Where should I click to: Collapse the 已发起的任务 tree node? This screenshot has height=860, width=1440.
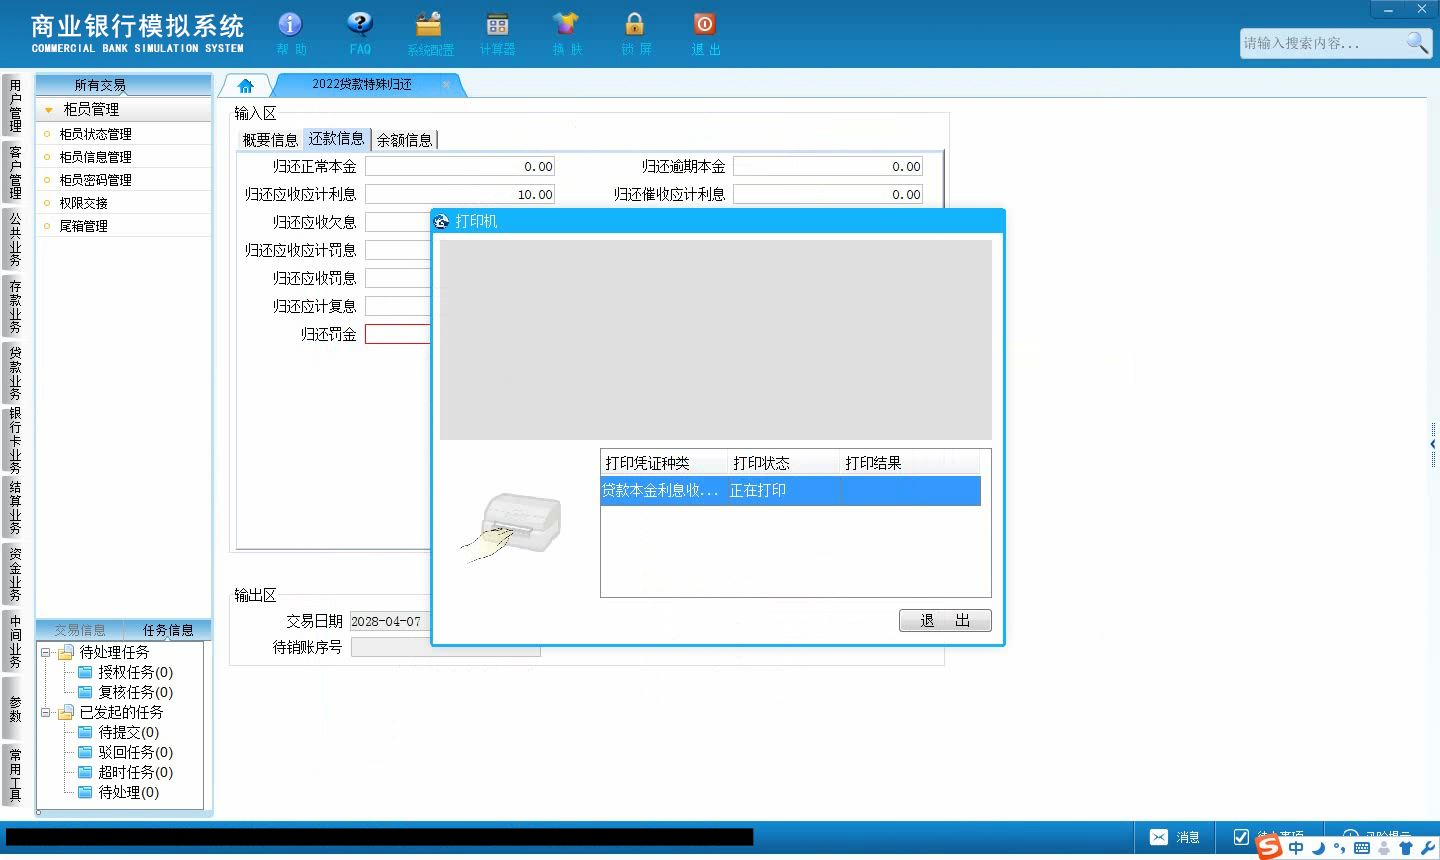46,712
